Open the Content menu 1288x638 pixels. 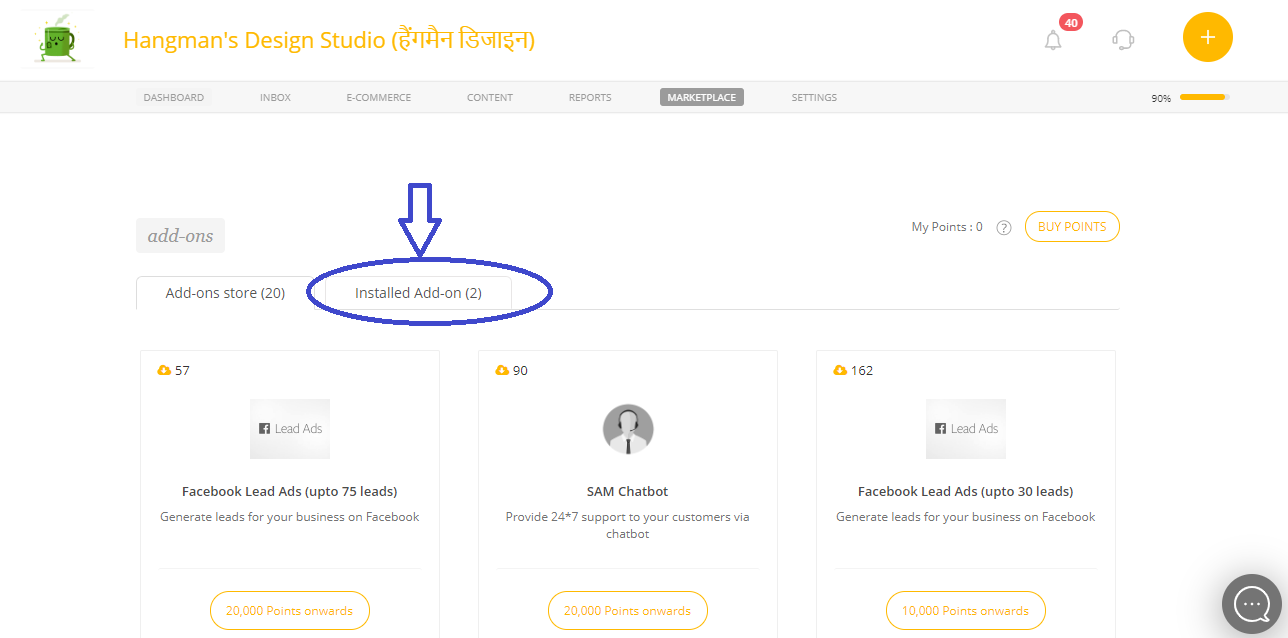[490, 97]
